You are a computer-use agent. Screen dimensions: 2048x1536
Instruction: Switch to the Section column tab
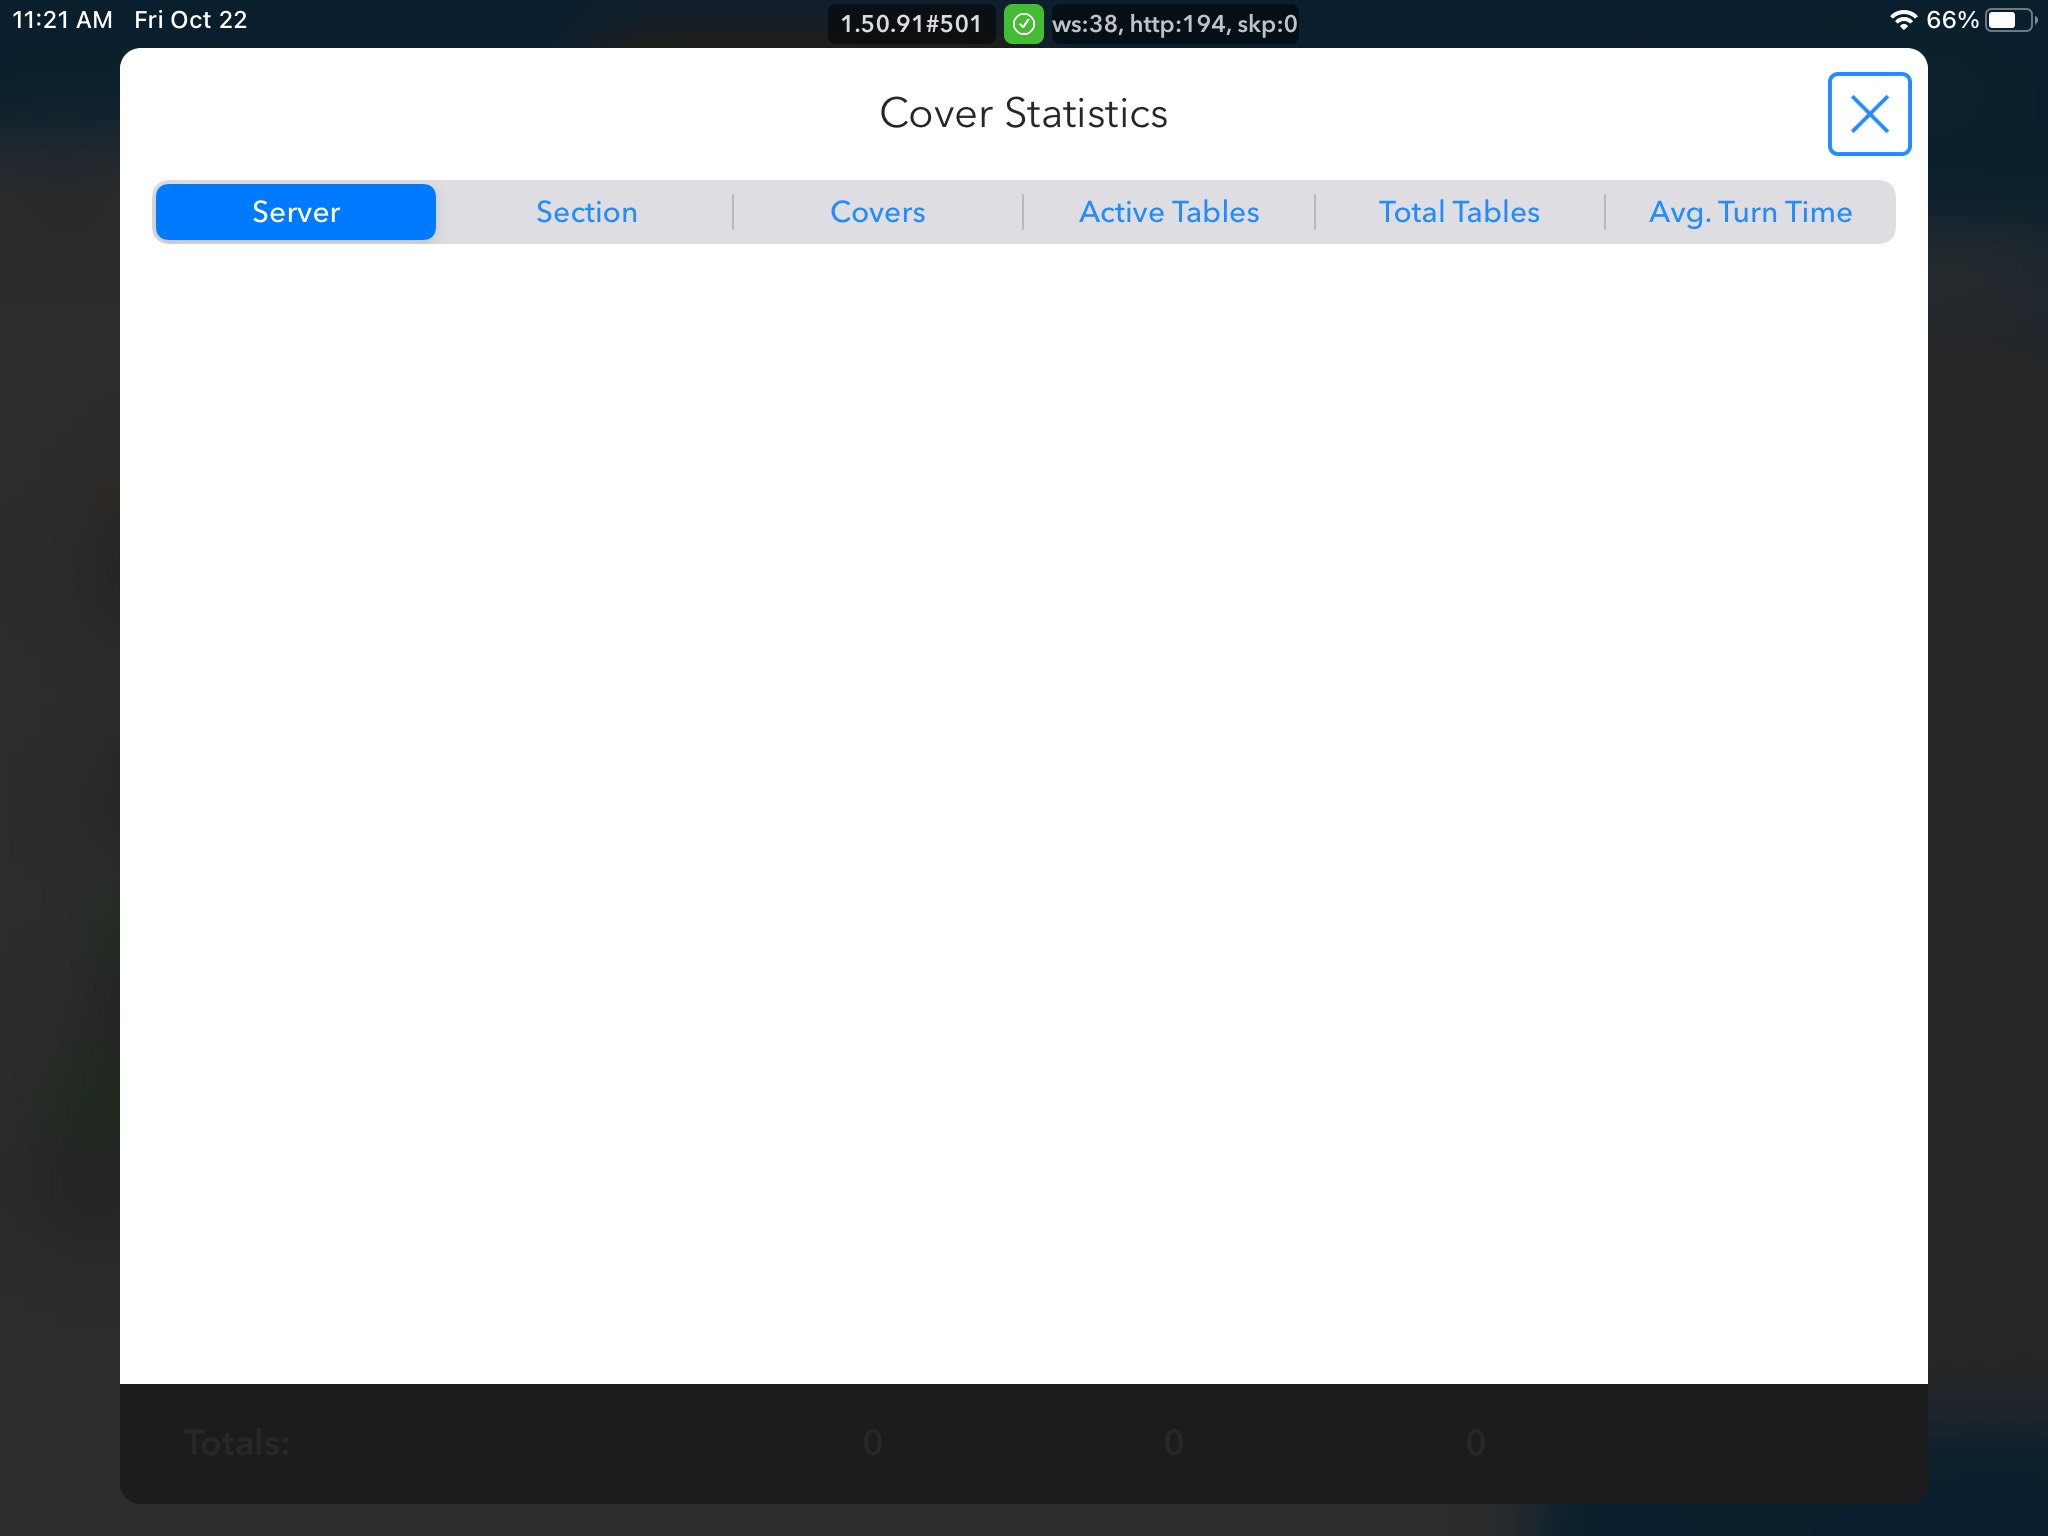[587, 212]
